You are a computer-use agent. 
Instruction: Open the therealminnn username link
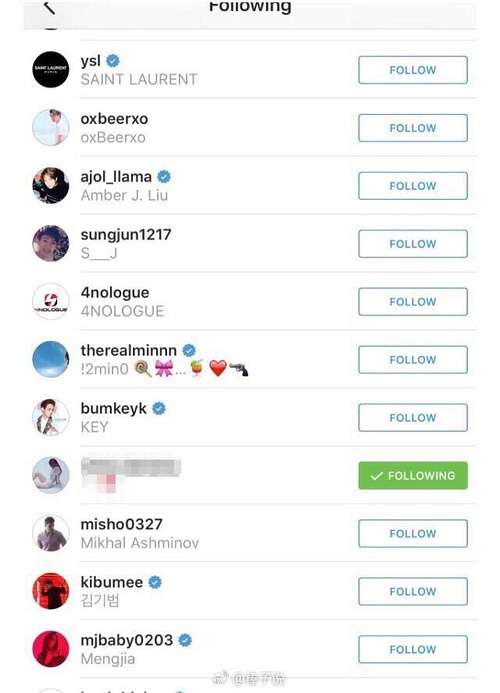pyautogui.click(x=129, y=350)
